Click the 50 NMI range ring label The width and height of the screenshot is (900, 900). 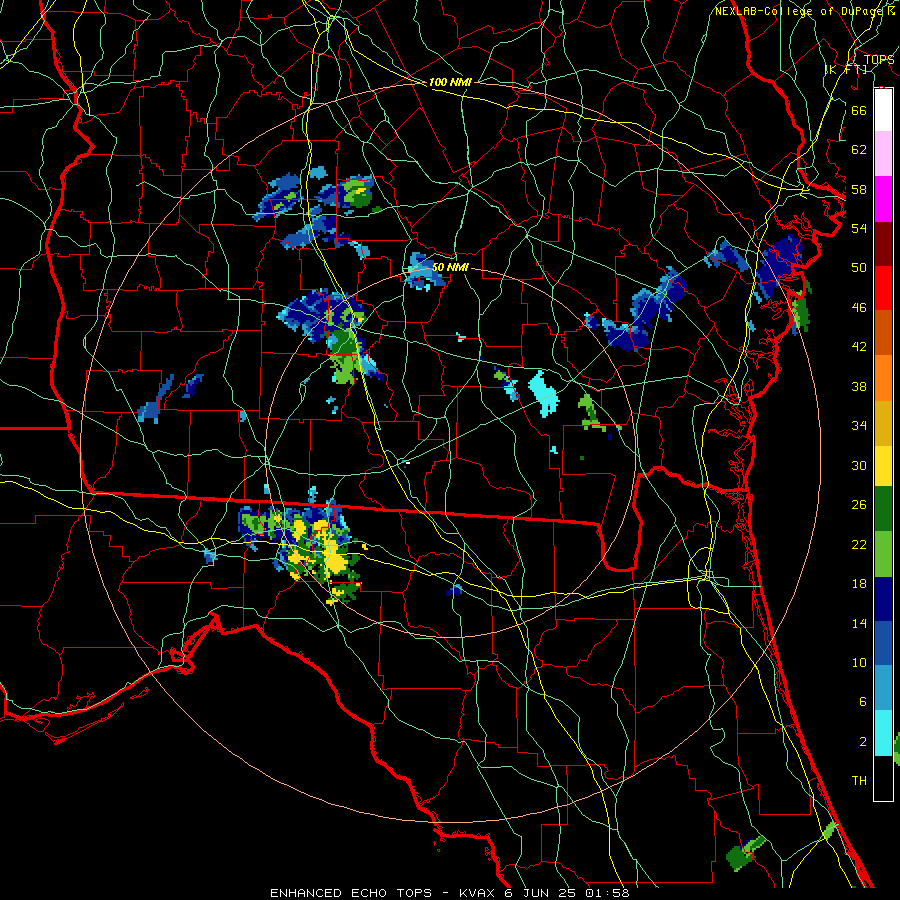point(450,267)
